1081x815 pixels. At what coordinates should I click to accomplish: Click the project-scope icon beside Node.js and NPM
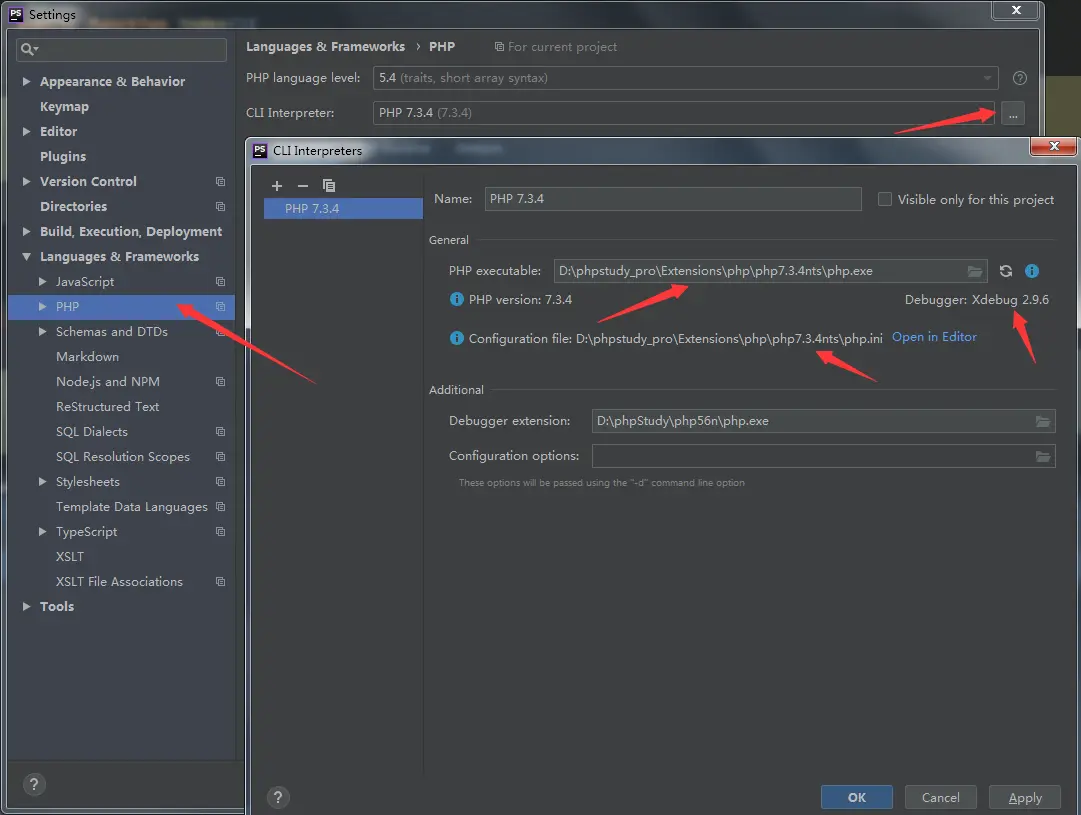221,381
